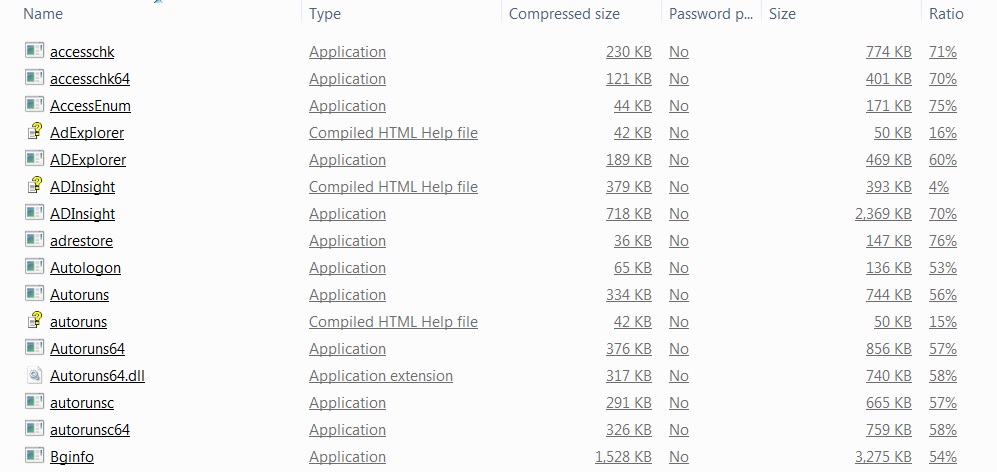Click the AdExplorer help file icon
This screenshot has width=997, height=472.
click(35, 132)
